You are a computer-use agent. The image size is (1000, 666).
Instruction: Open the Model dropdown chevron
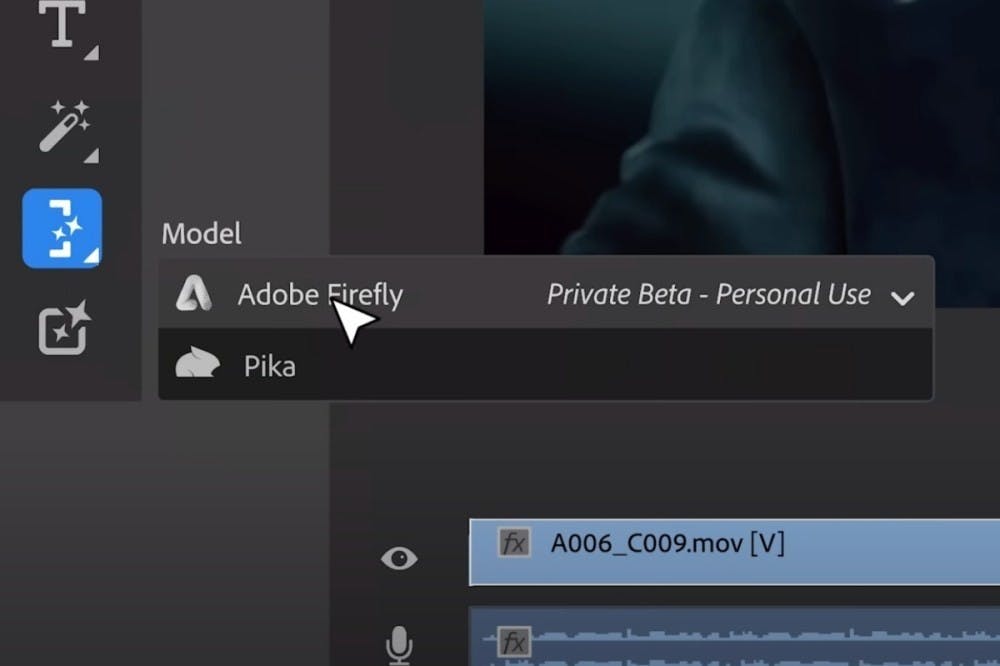point(902,297)
